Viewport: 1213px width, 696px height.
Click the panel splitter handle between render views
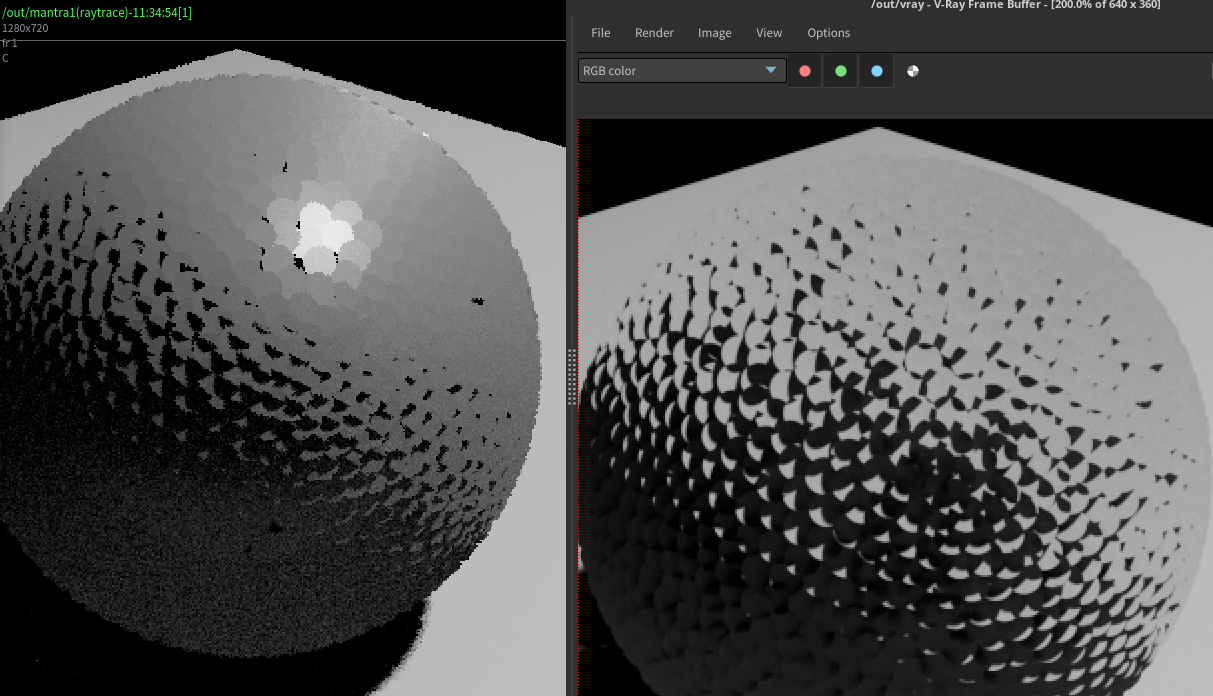pos(573,377)
